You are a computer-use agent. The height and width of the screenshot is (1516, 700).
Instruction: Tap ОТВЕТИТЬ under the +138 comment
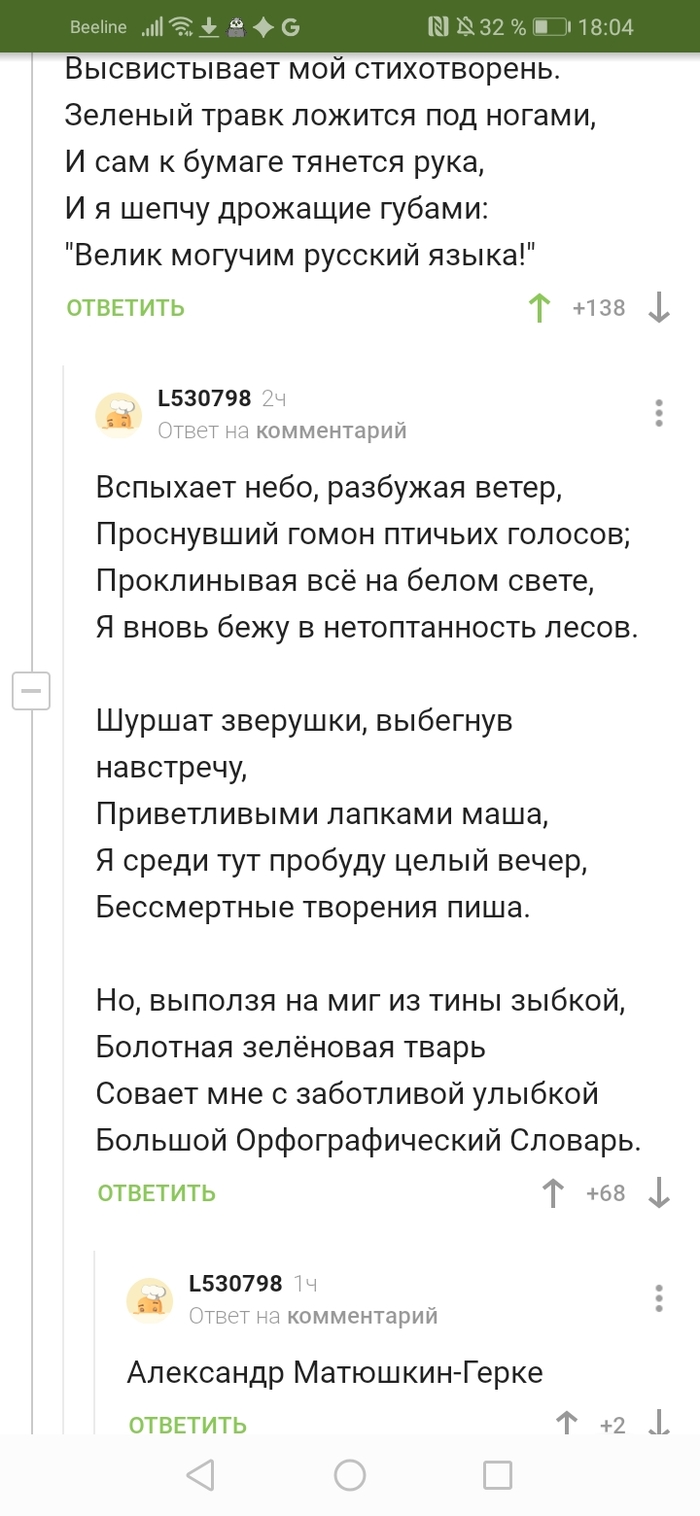click(126, 308)
